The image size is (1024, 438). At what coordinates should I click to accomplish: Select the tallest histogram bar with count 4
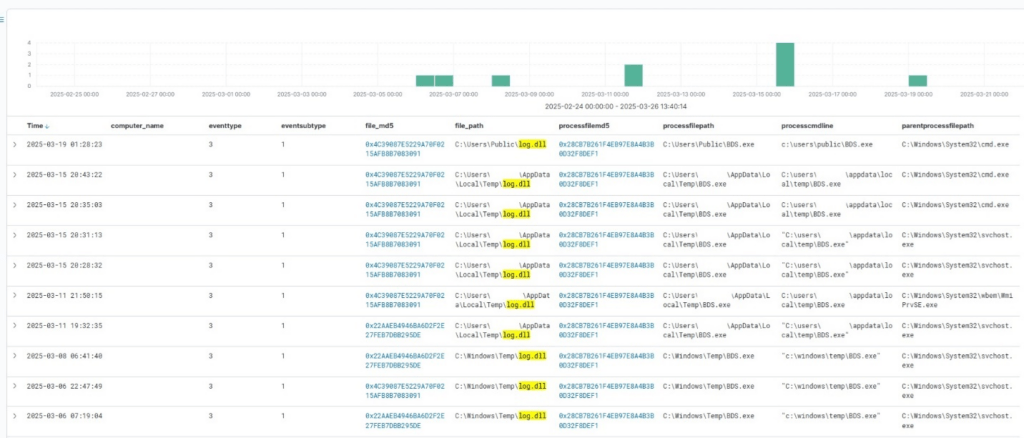784,65
